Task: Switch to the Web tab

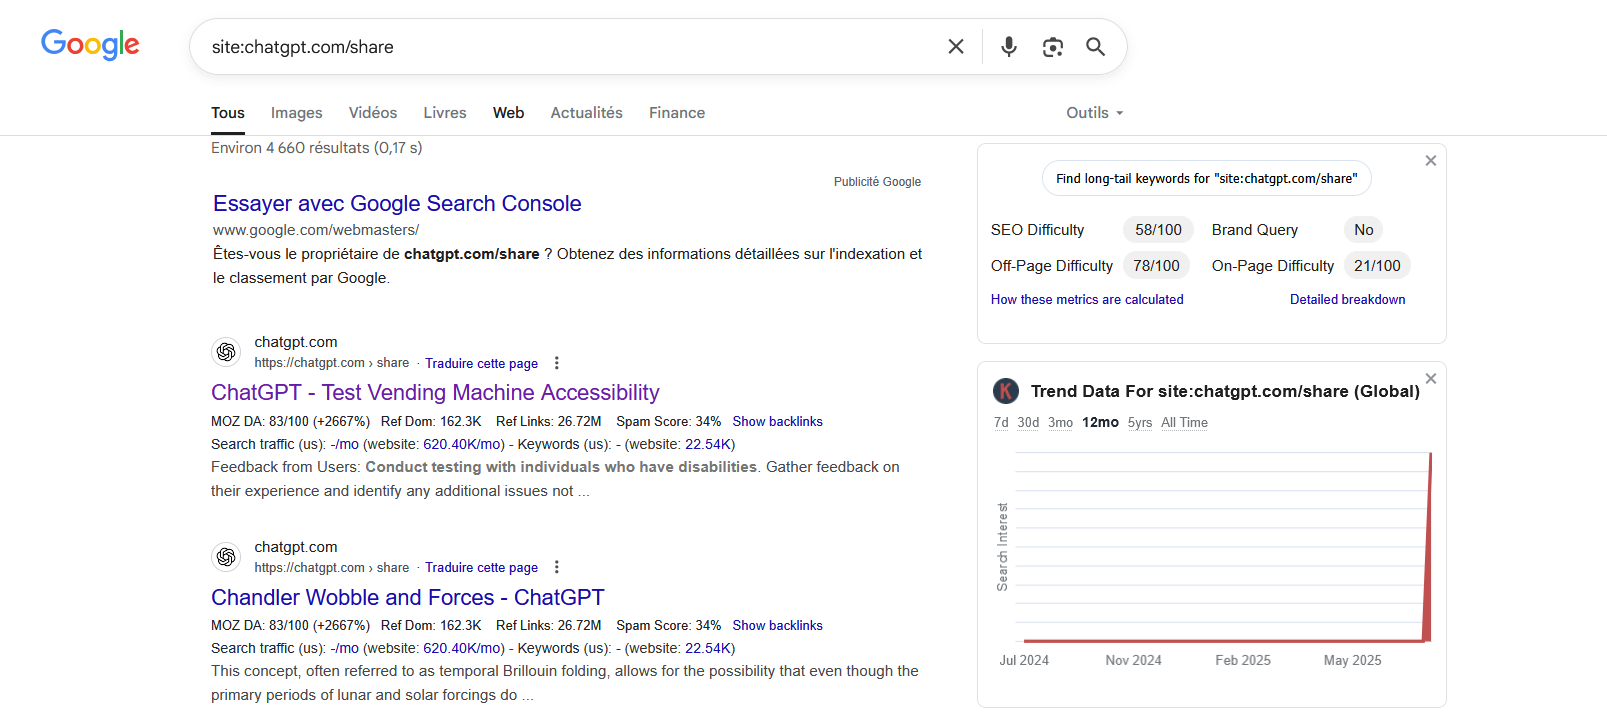Action: pos(509,113)
